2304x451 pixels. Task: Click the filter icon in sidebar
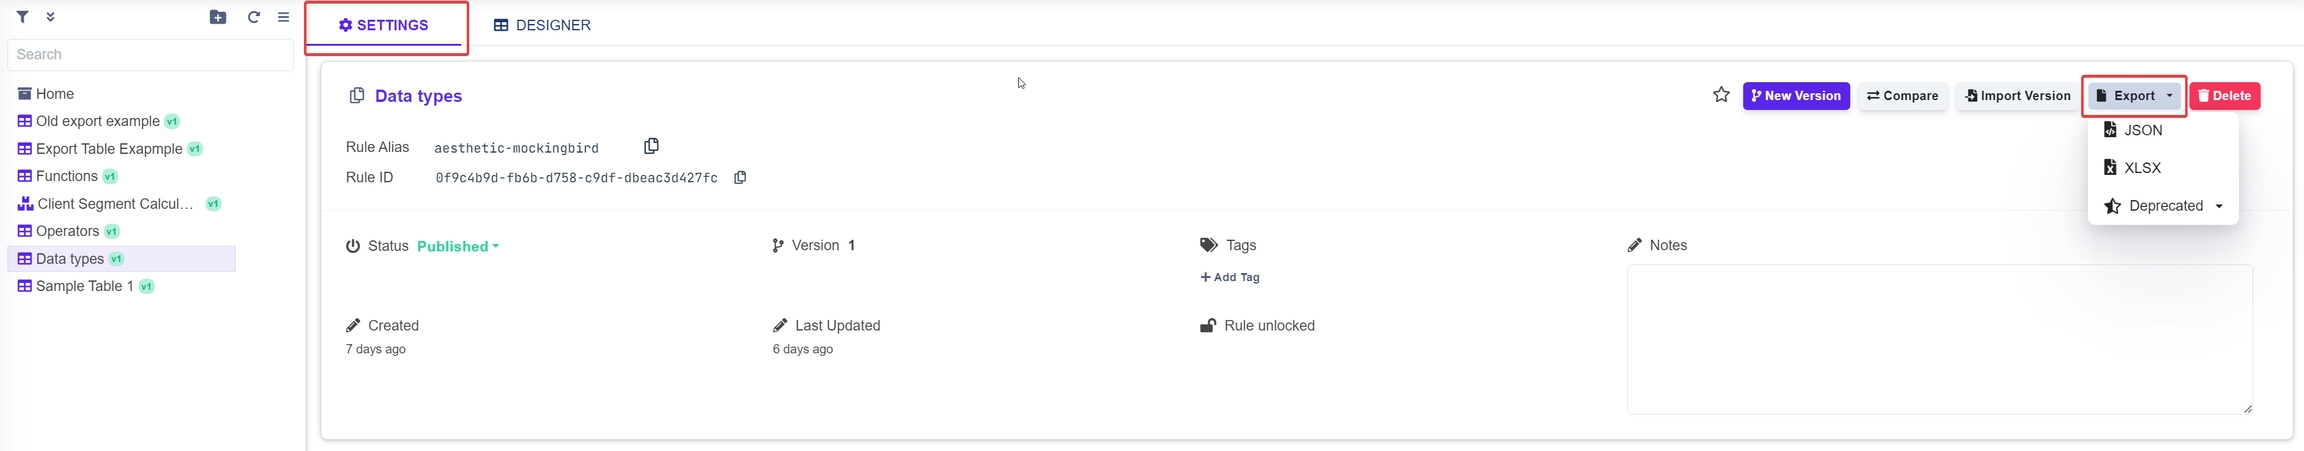[x=22, y=17]
